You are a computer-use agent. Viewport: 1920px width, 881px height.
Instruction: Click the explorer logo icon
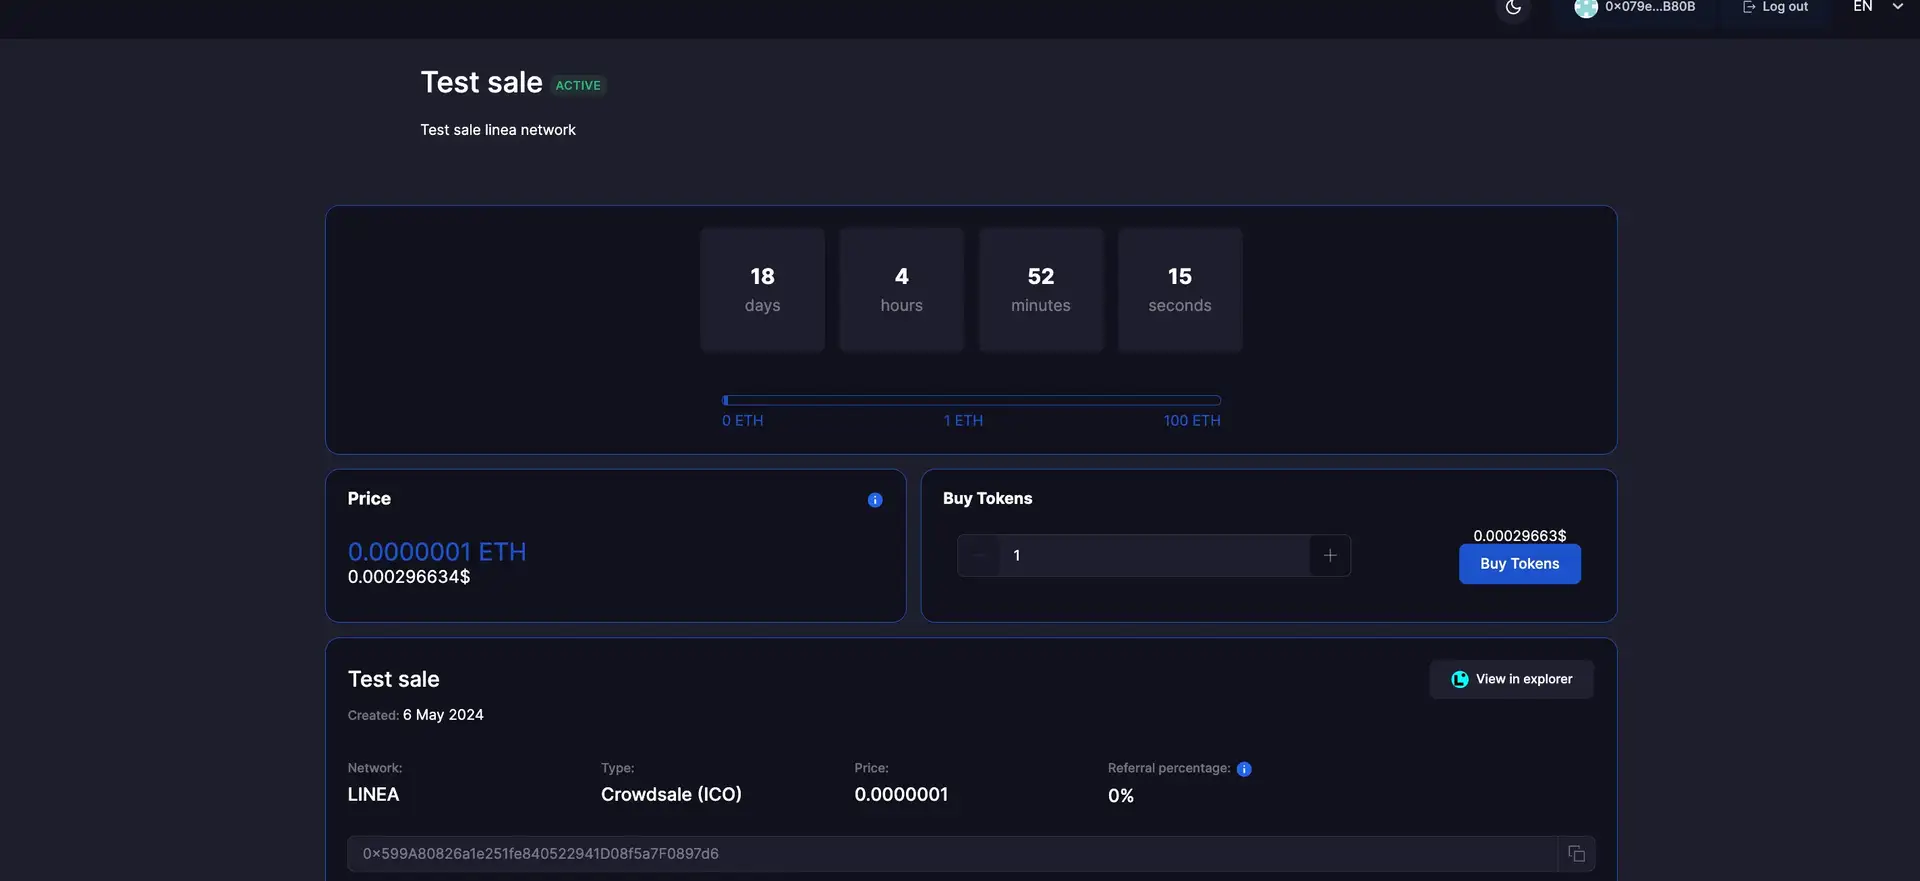click(x=1460, y=679)
